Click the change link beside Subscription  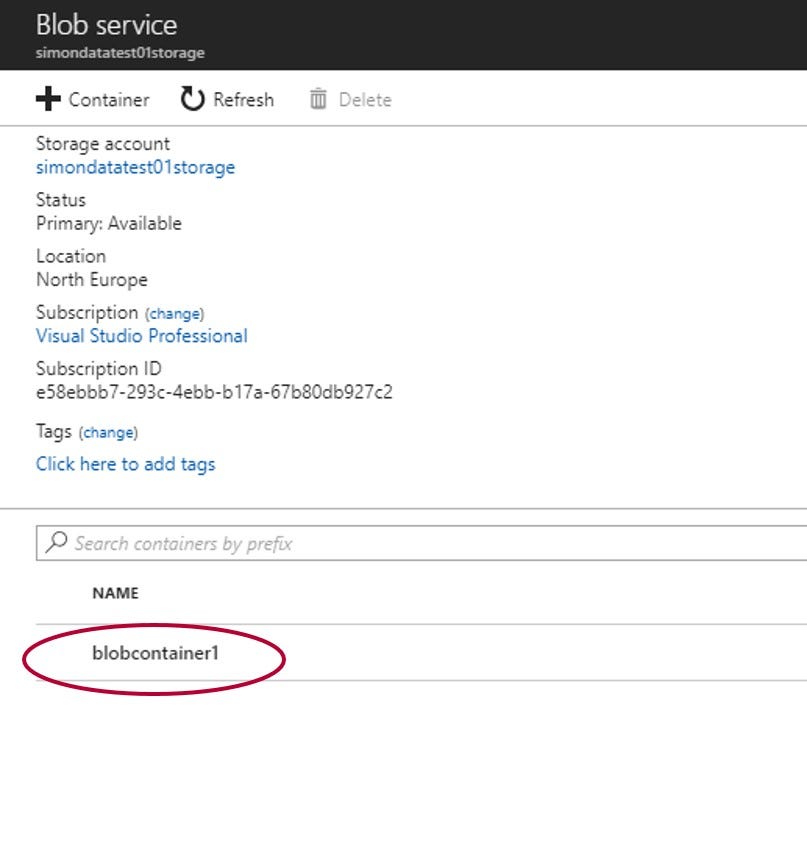174,314
